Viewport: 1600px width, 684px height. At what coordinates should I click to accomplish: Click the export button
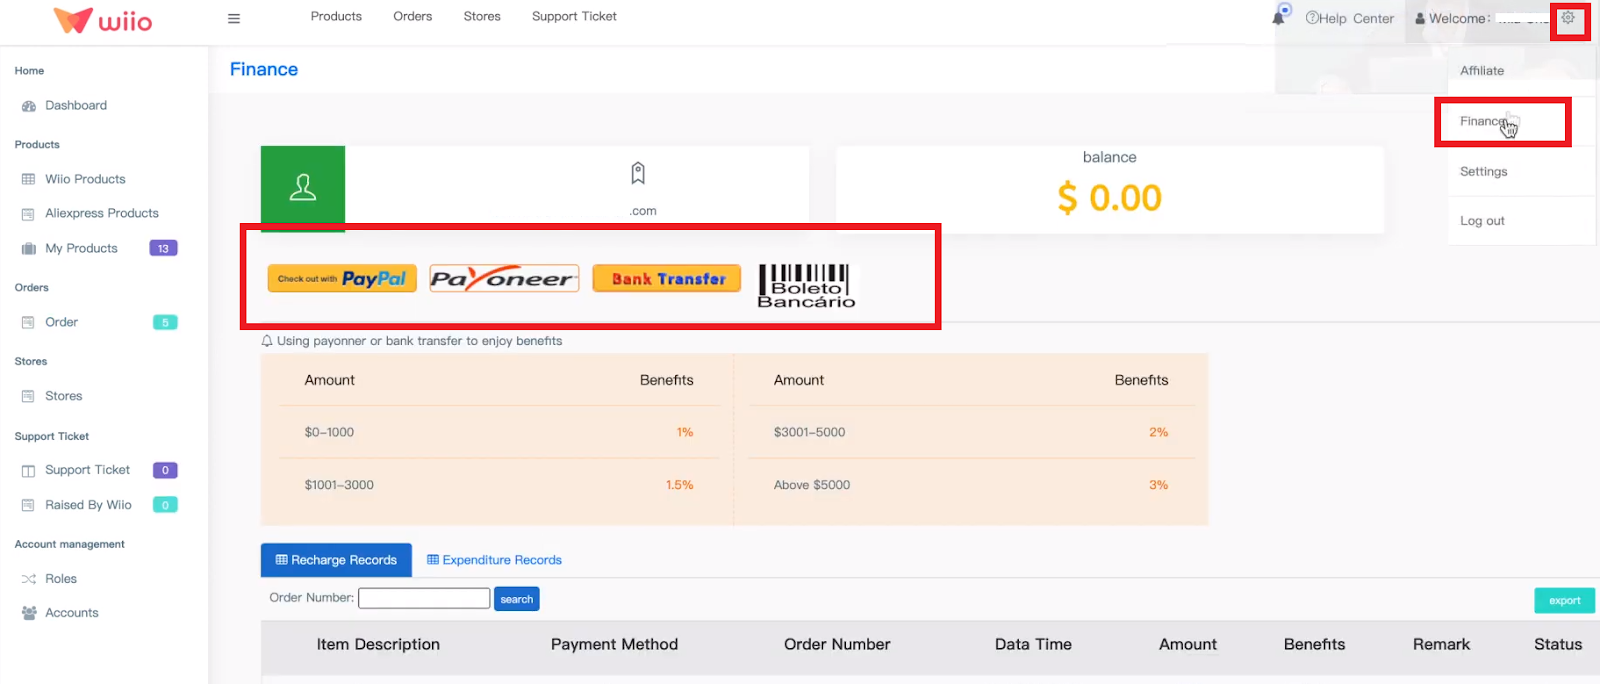pos(1565,601)
